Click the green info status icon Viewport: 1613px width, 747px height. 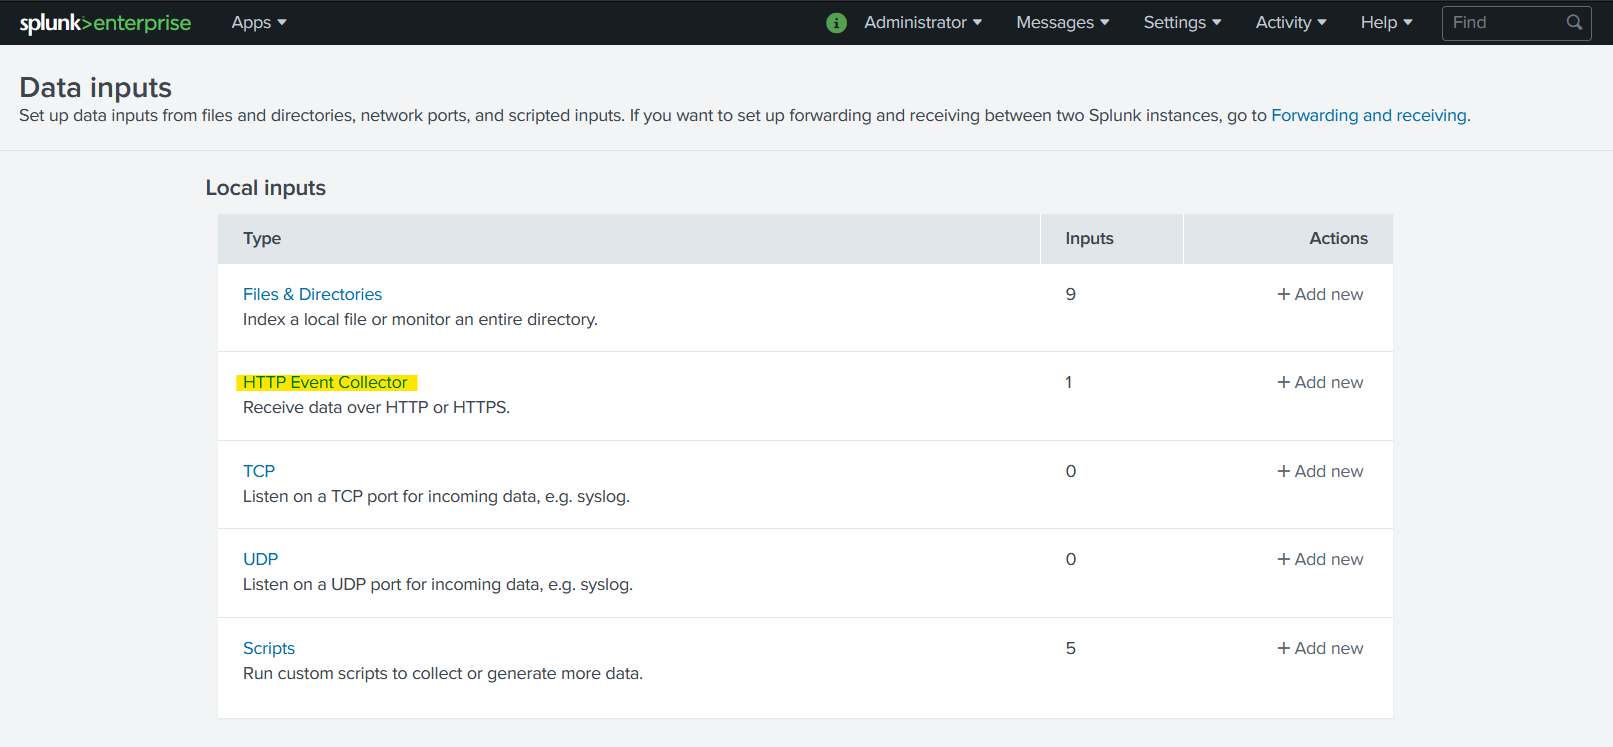click(837, 22)
